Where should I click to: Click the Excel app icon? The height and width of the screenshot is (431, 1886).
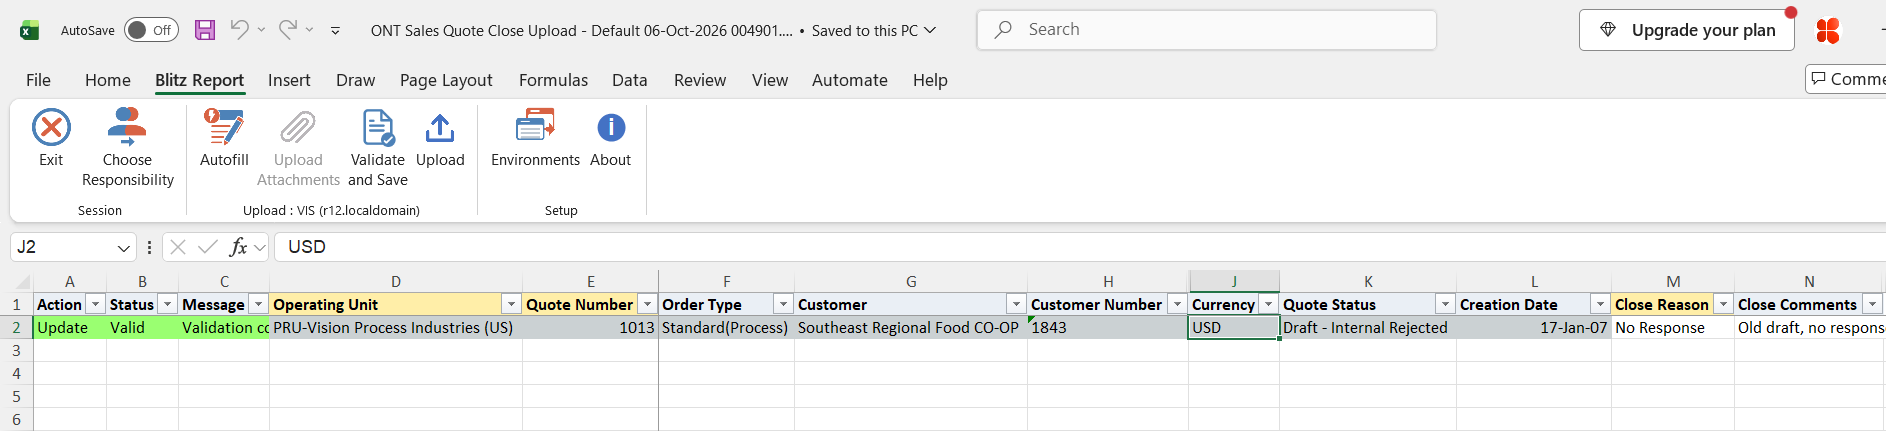coord(30,30)
